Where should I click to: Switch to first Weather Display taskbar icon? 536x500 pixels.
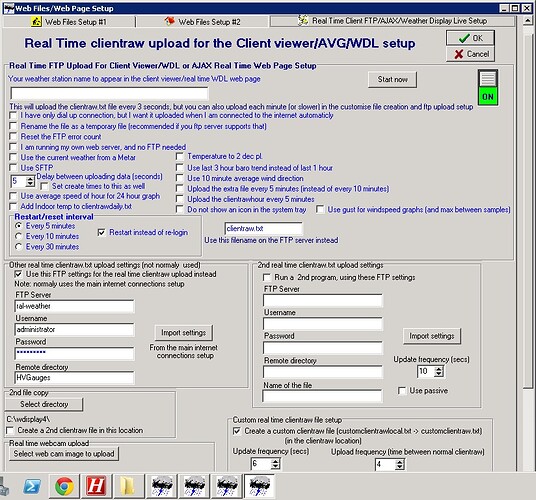point(162,486)
